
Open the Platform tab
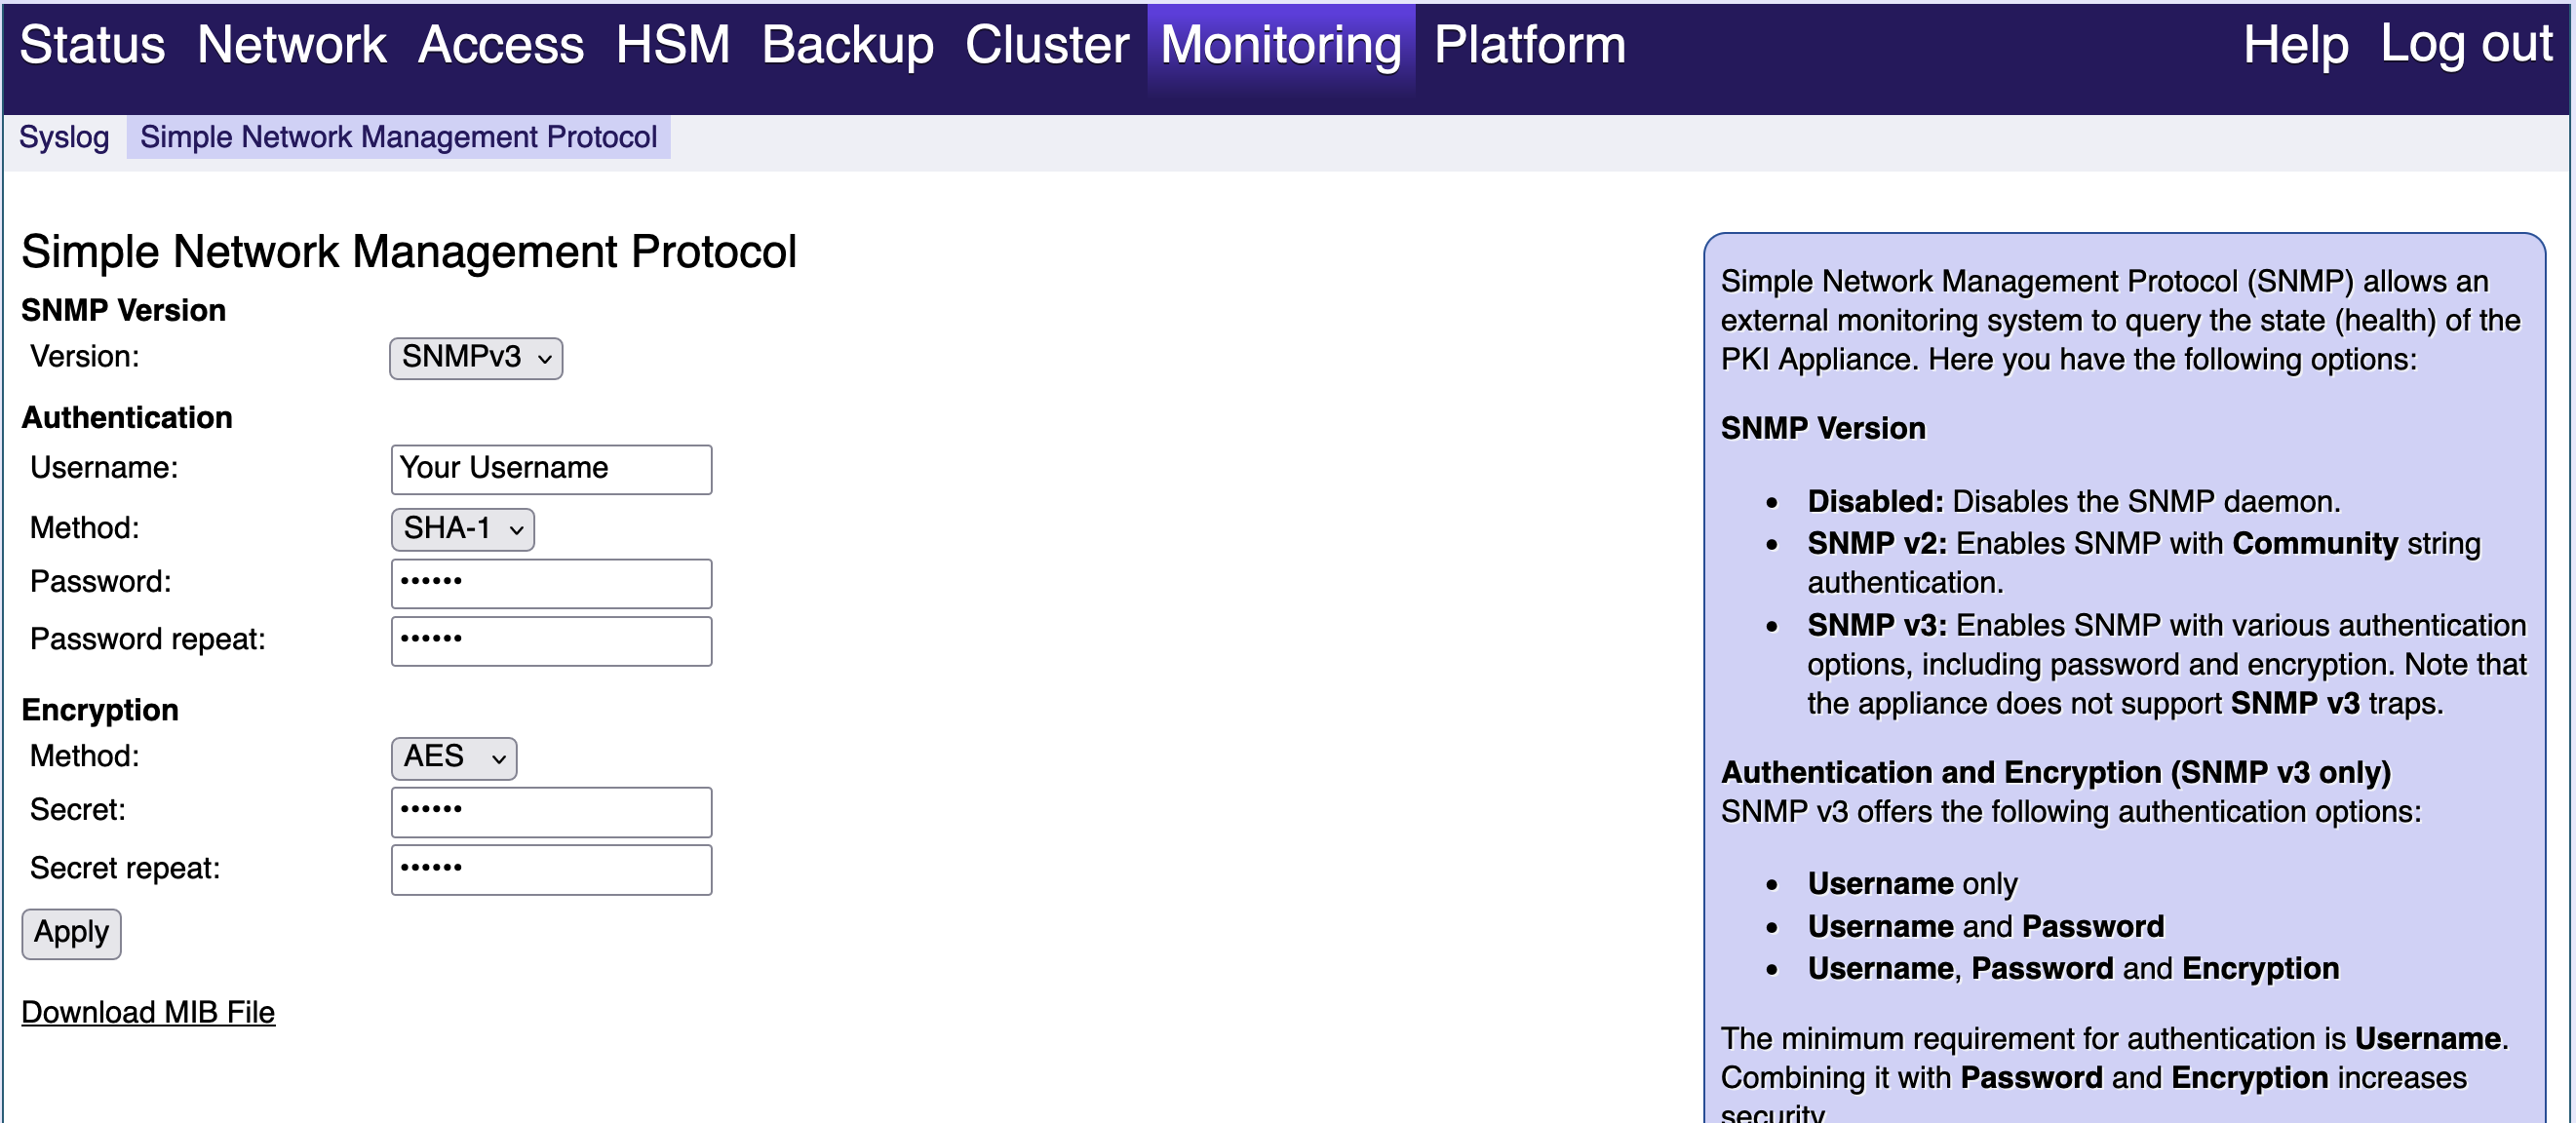click(1529, 46)
